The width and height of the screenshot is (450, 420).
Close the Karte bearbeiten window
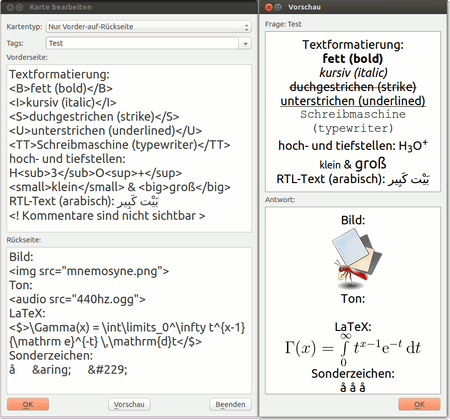coord(10,7)
